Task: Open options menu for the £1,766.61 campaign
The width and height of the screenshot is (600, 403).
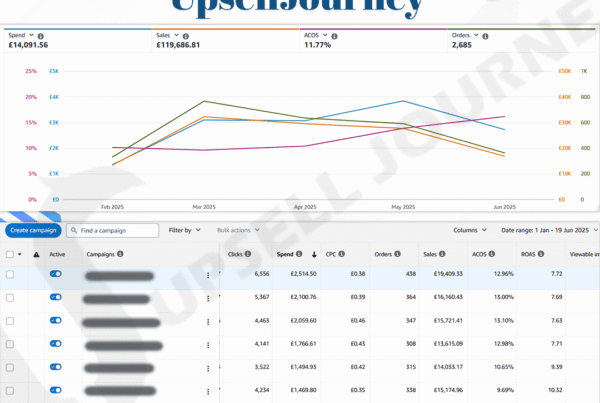Action: pyautogui.click(x=208, y=345)
